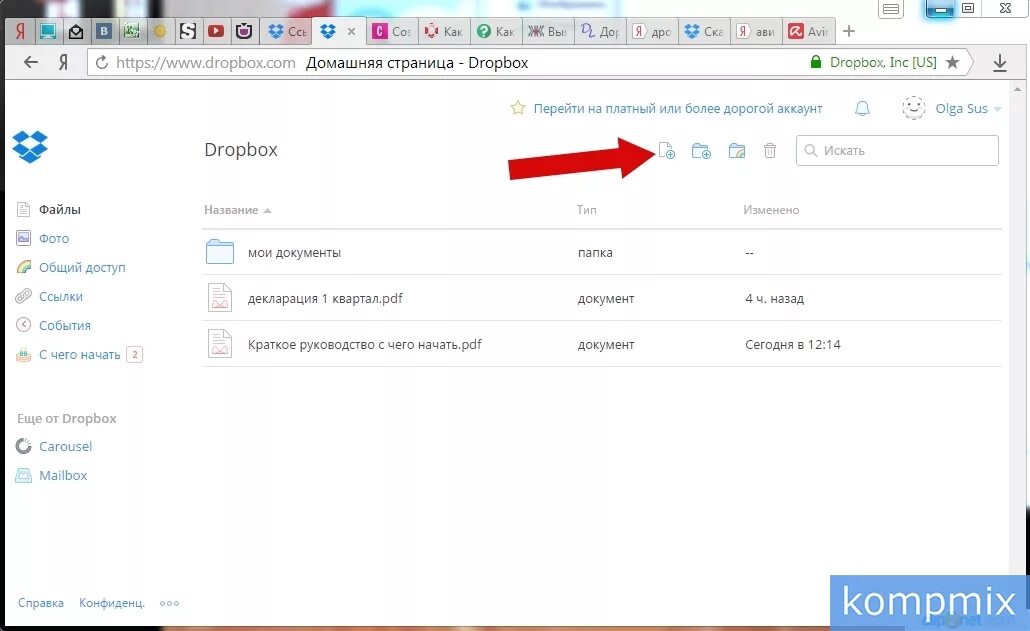Switch to the Дор tab
The height and width of the screenshot is (631, 1030).
(600, 31)
